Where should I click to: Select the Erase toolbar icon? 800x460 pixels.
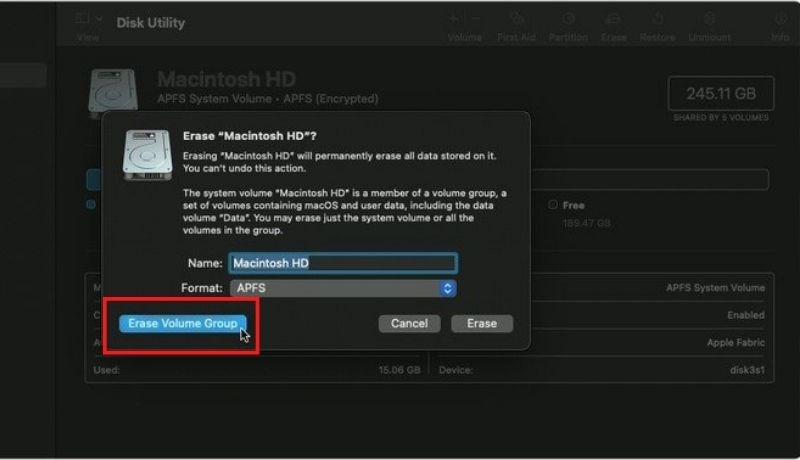tap(613, 19)
